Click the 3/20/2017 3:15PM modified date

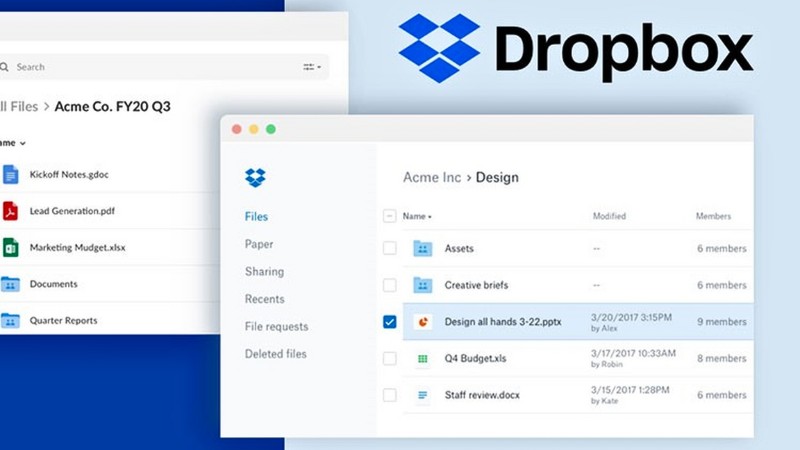[631, 317]
